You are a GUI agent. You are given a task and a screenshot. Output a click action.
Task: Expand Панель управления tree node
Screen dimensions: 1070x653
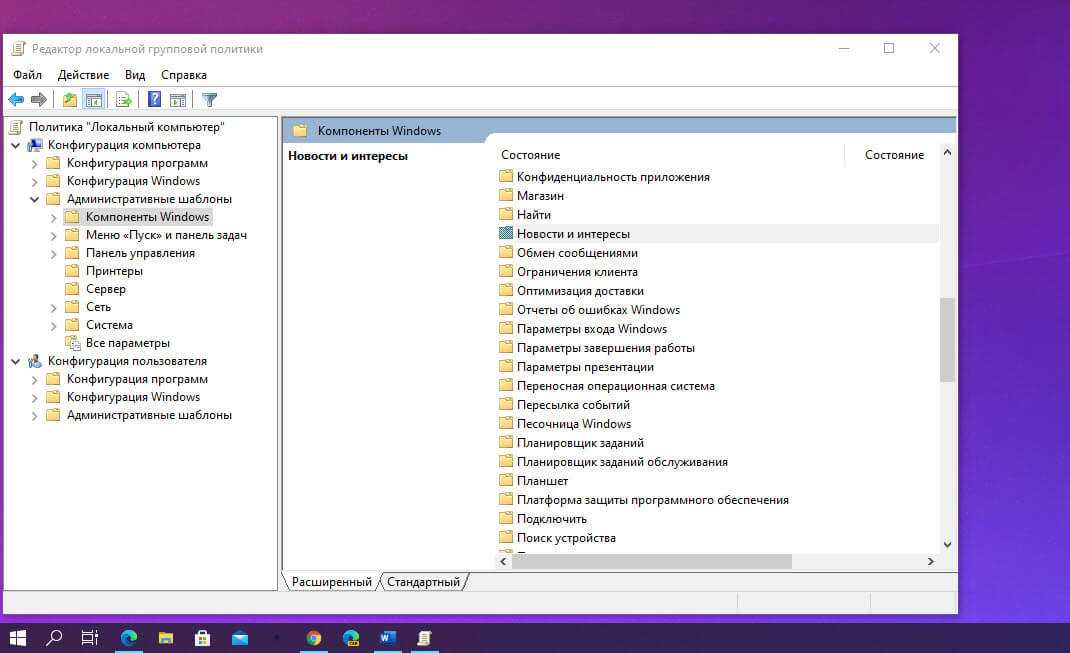click(53, 253)
